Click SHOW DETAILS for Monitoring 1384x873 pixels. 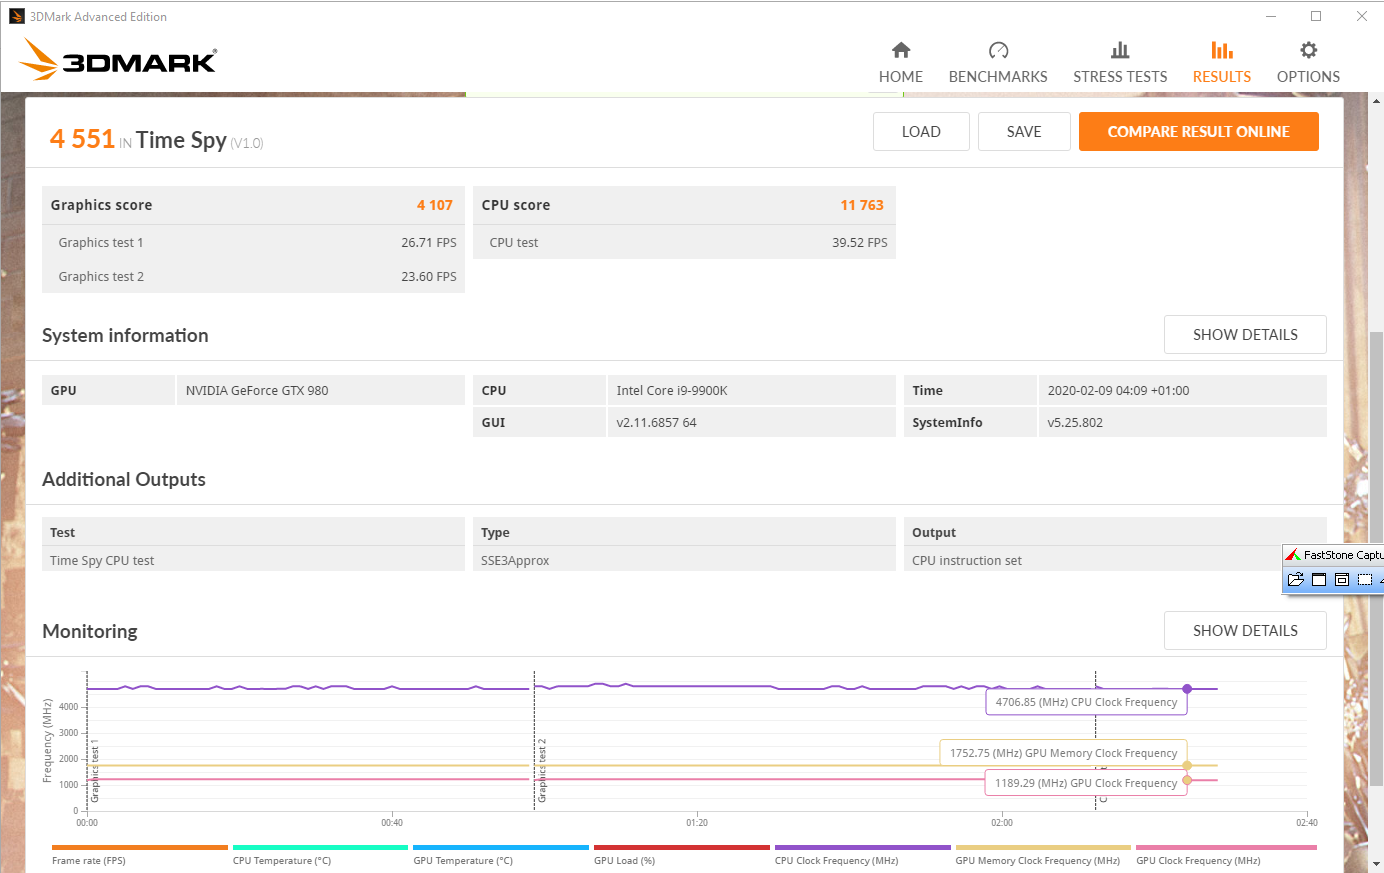pos(1245,631)
